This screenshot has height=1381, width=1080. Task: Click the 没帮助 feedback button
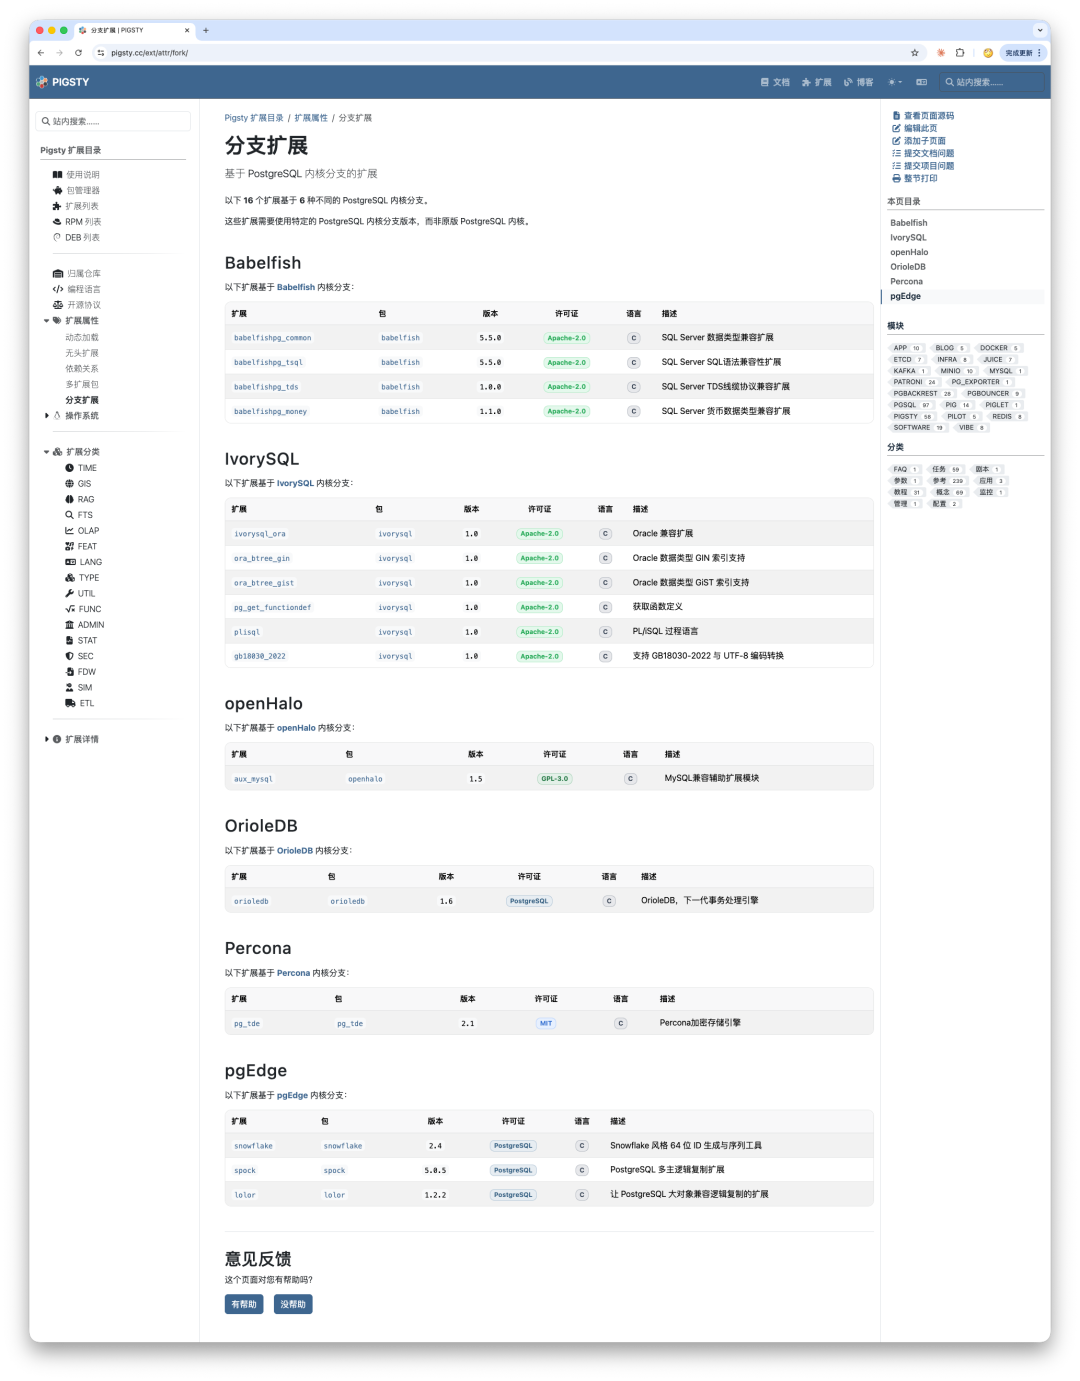[x=293, y=1304]
